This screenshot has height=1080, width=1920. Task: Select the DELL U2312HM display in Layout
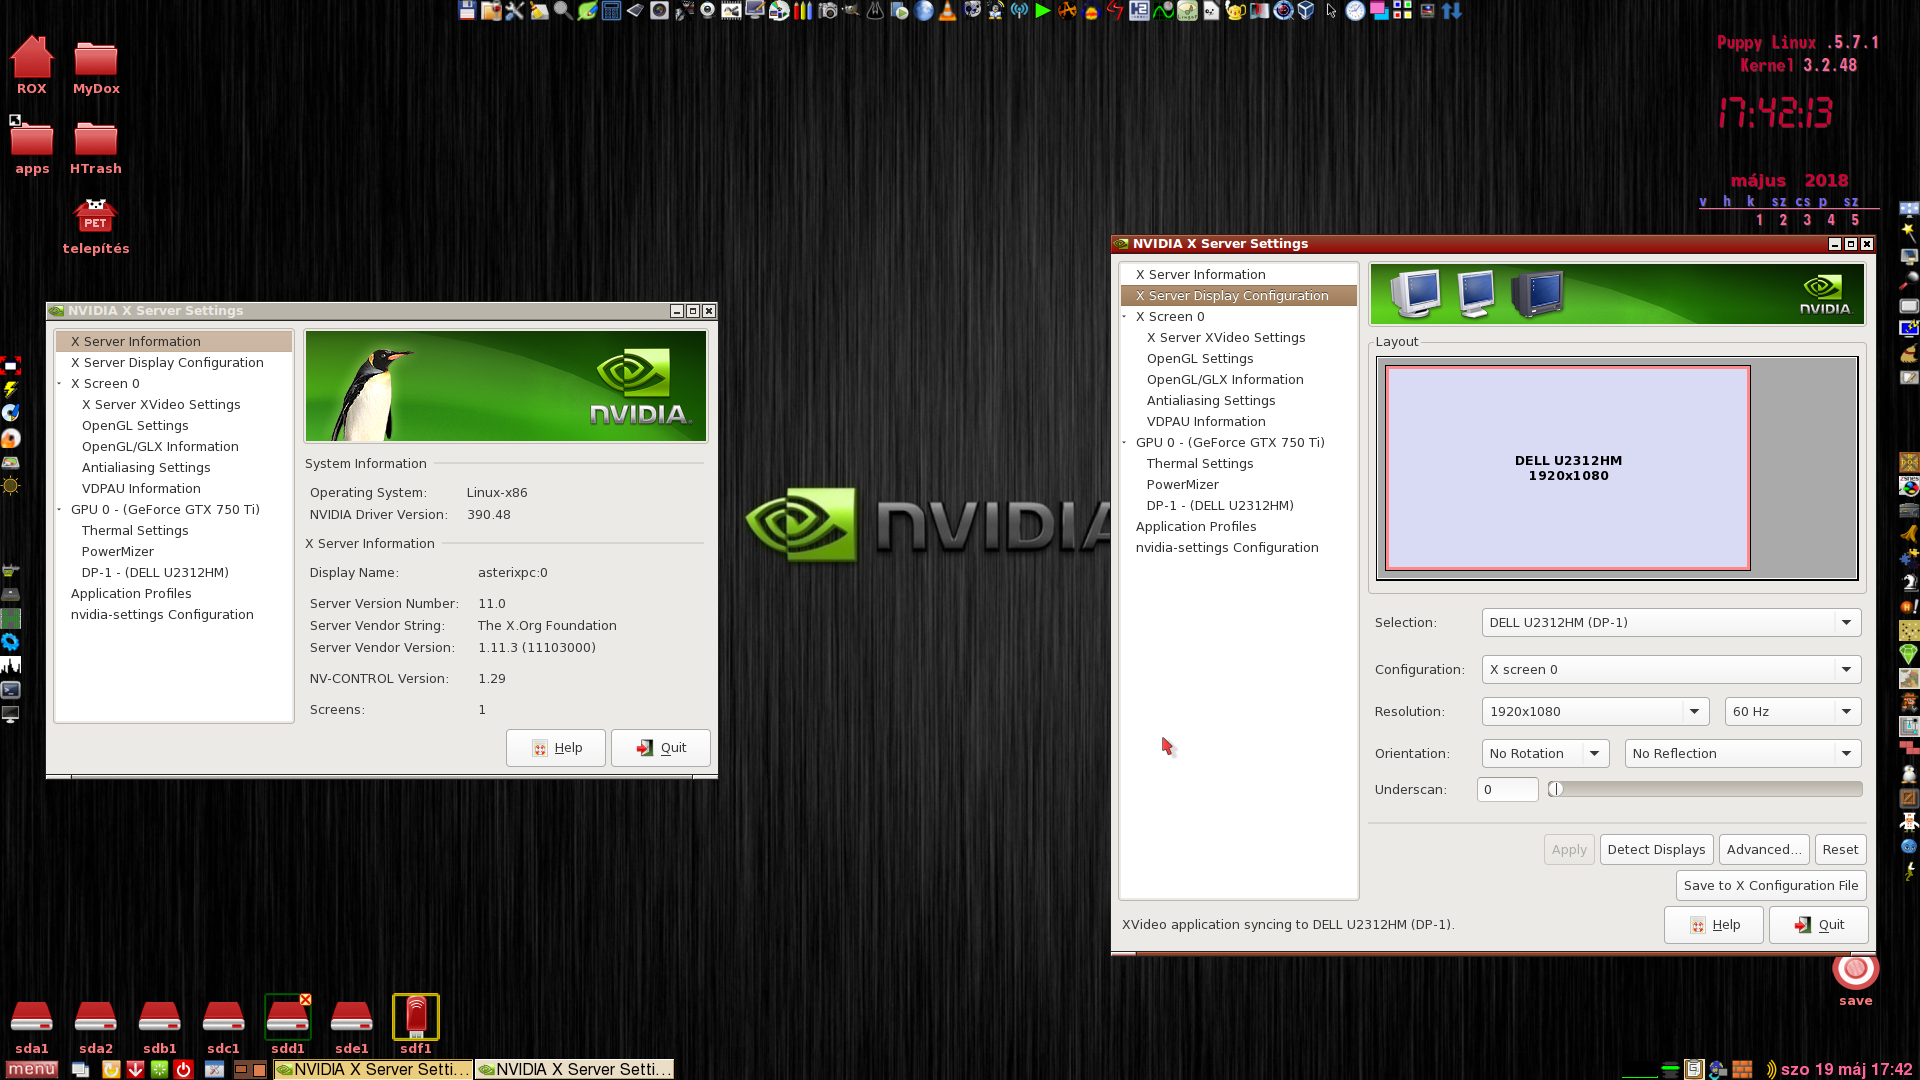(x=1568, y=468)
